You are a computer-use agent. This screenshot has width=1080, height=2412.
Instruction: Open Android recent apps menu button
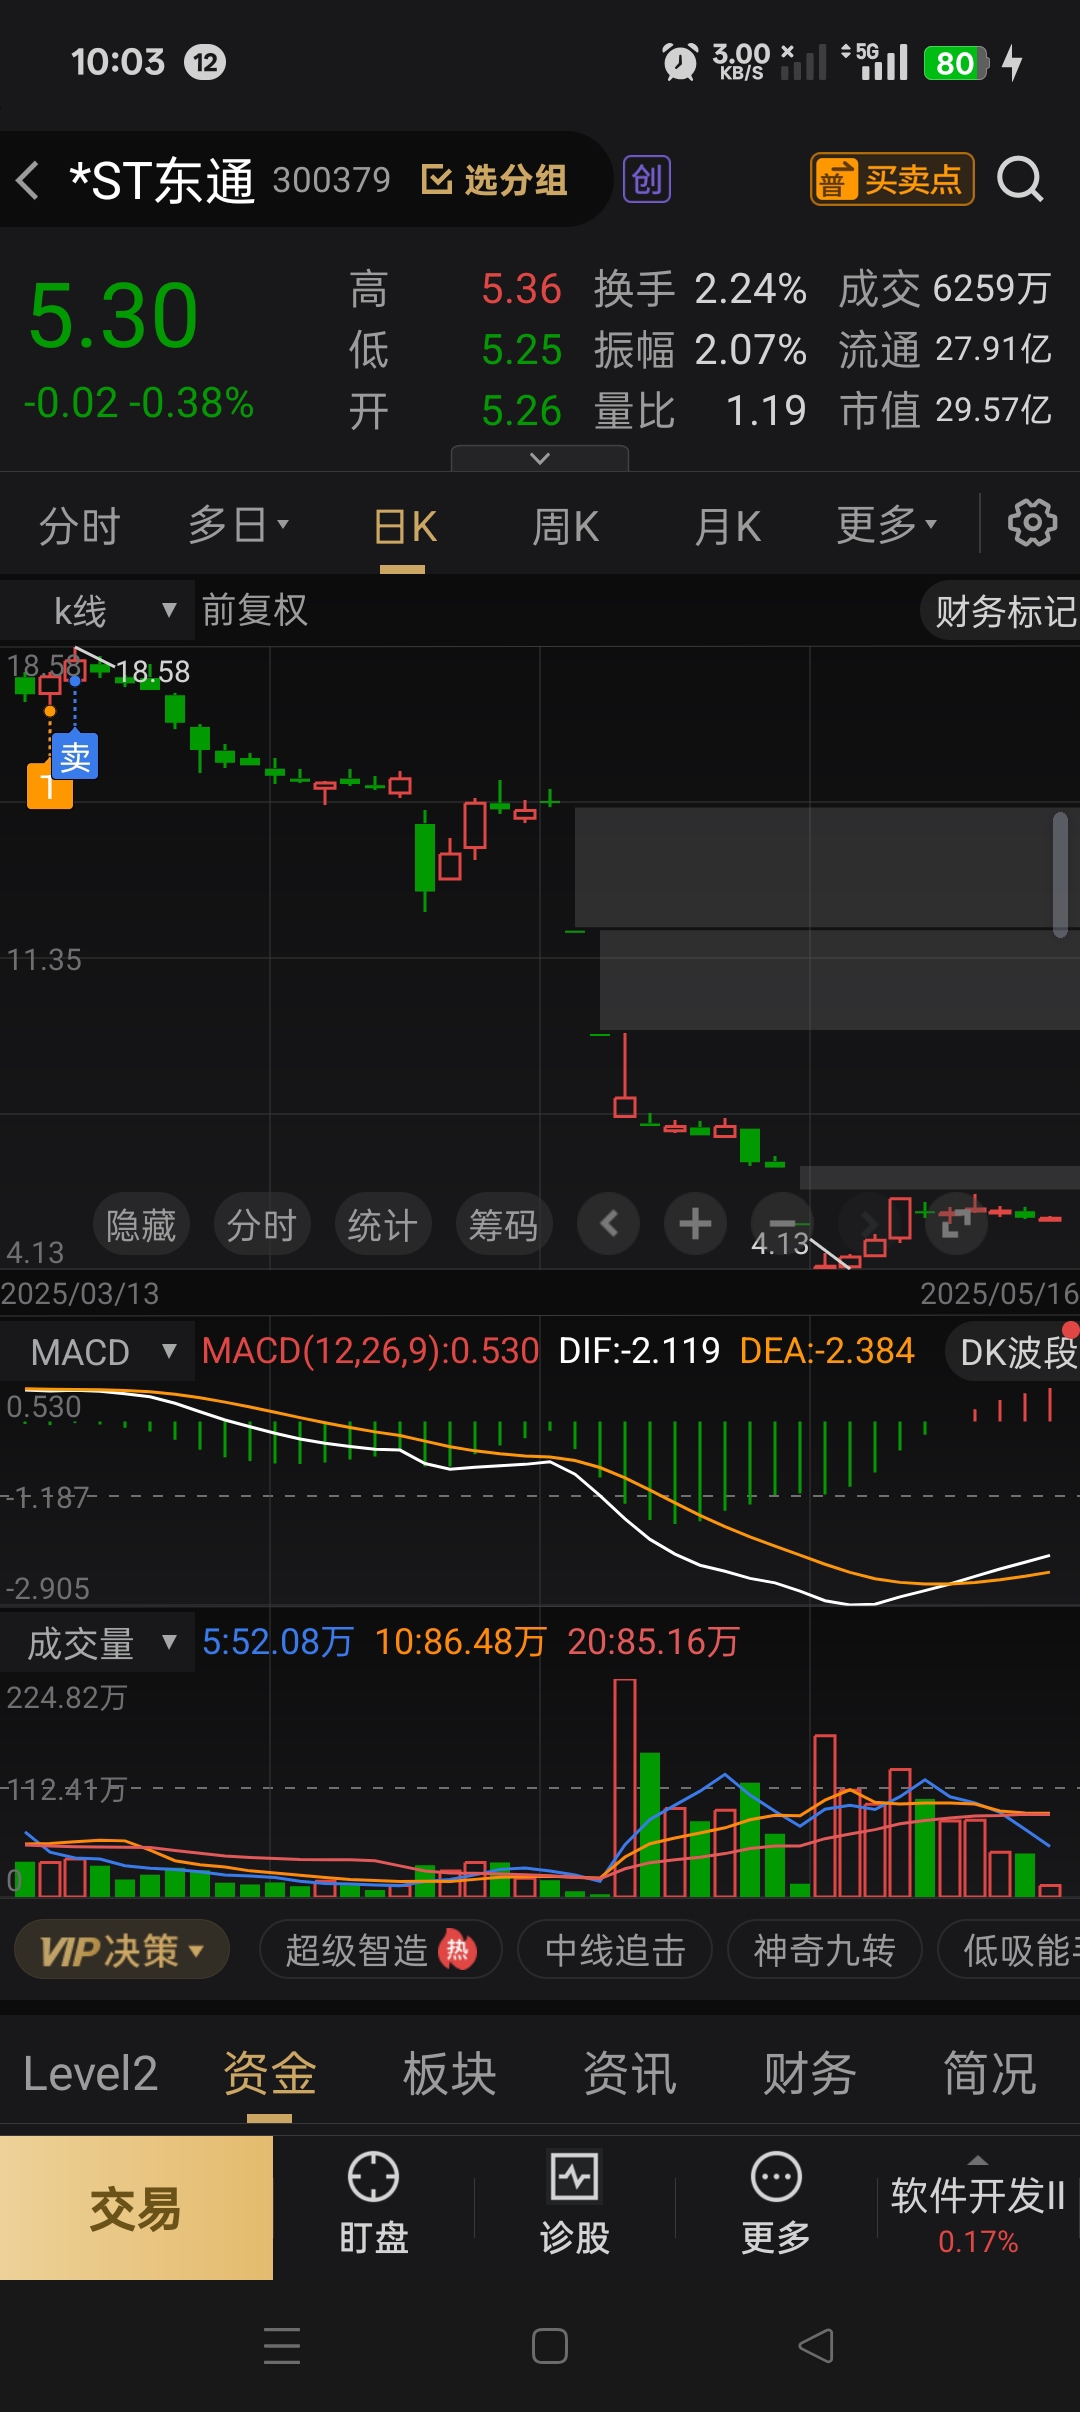pos(282,2345)
